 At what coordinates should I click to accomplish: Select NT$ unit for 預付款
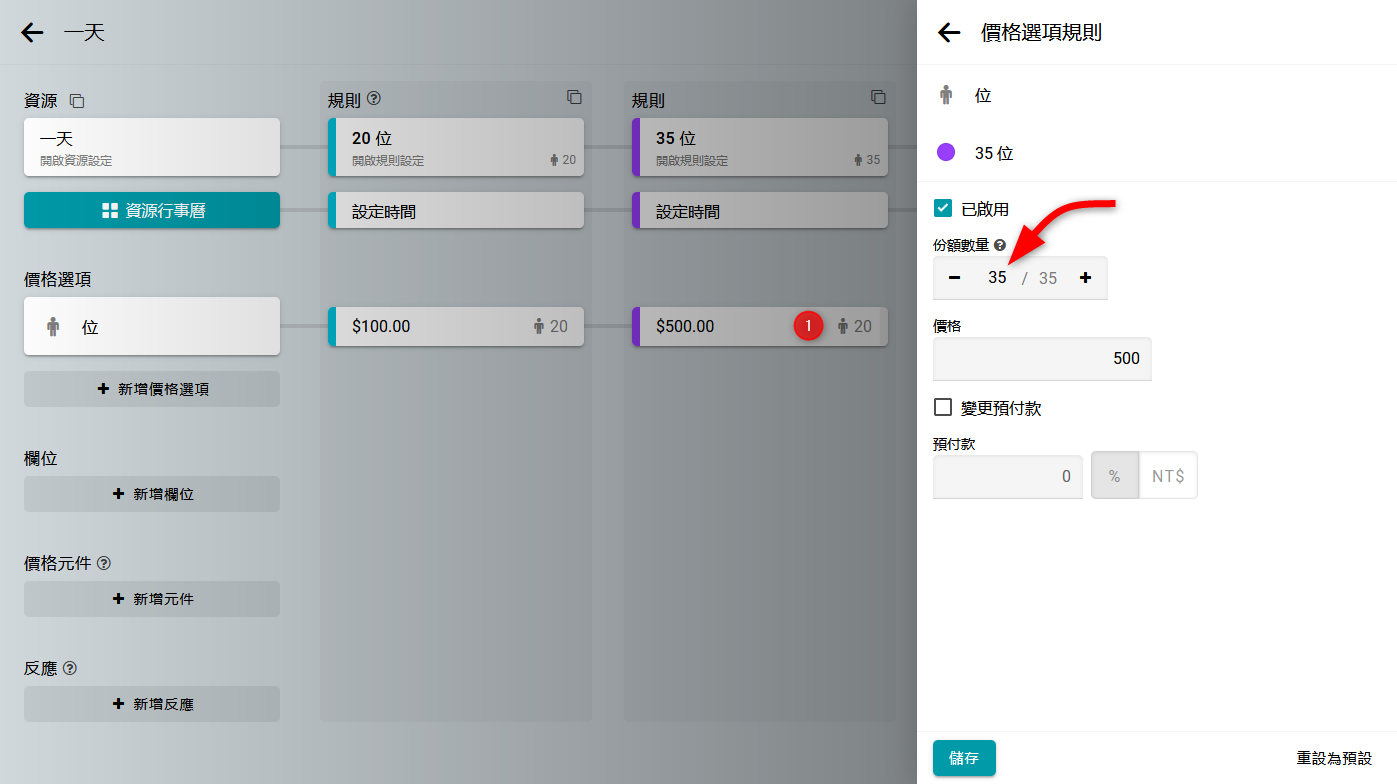click(1167, 476)
